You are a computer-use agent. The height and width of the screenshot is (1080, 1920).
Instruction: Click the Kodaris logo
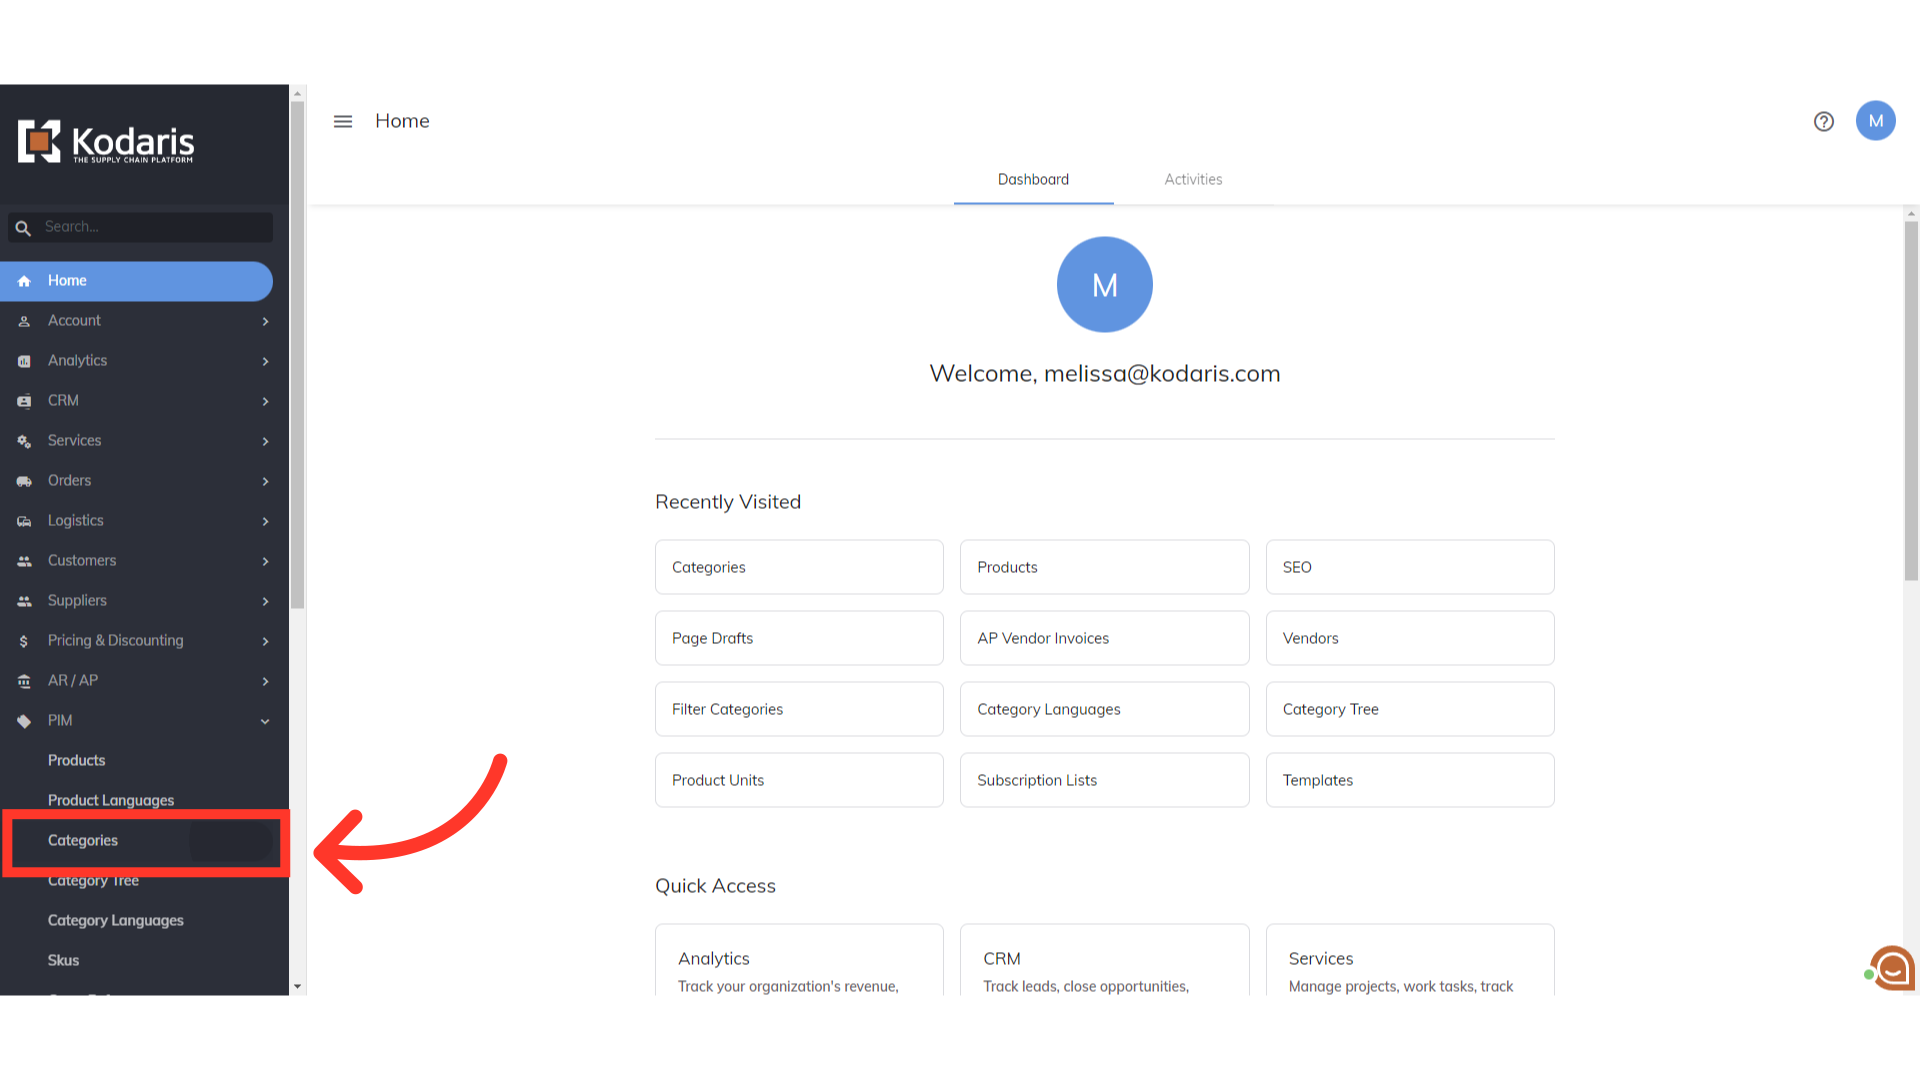point(106,142)
